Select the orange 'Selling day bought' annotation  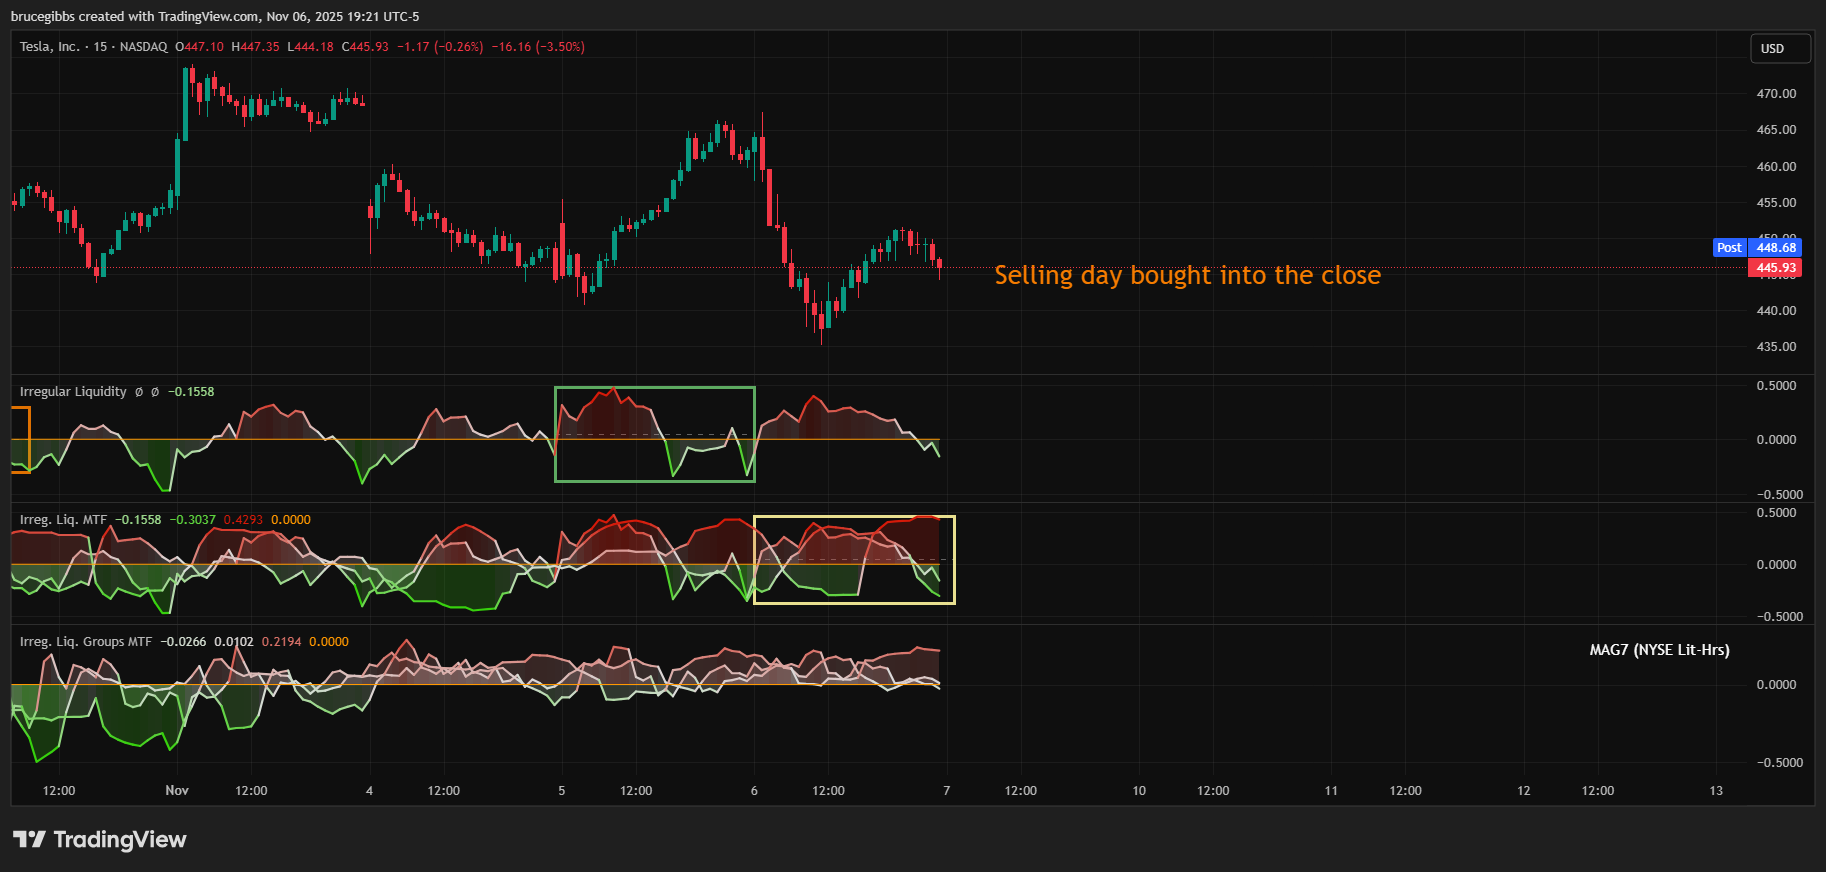click(1187, 276)
